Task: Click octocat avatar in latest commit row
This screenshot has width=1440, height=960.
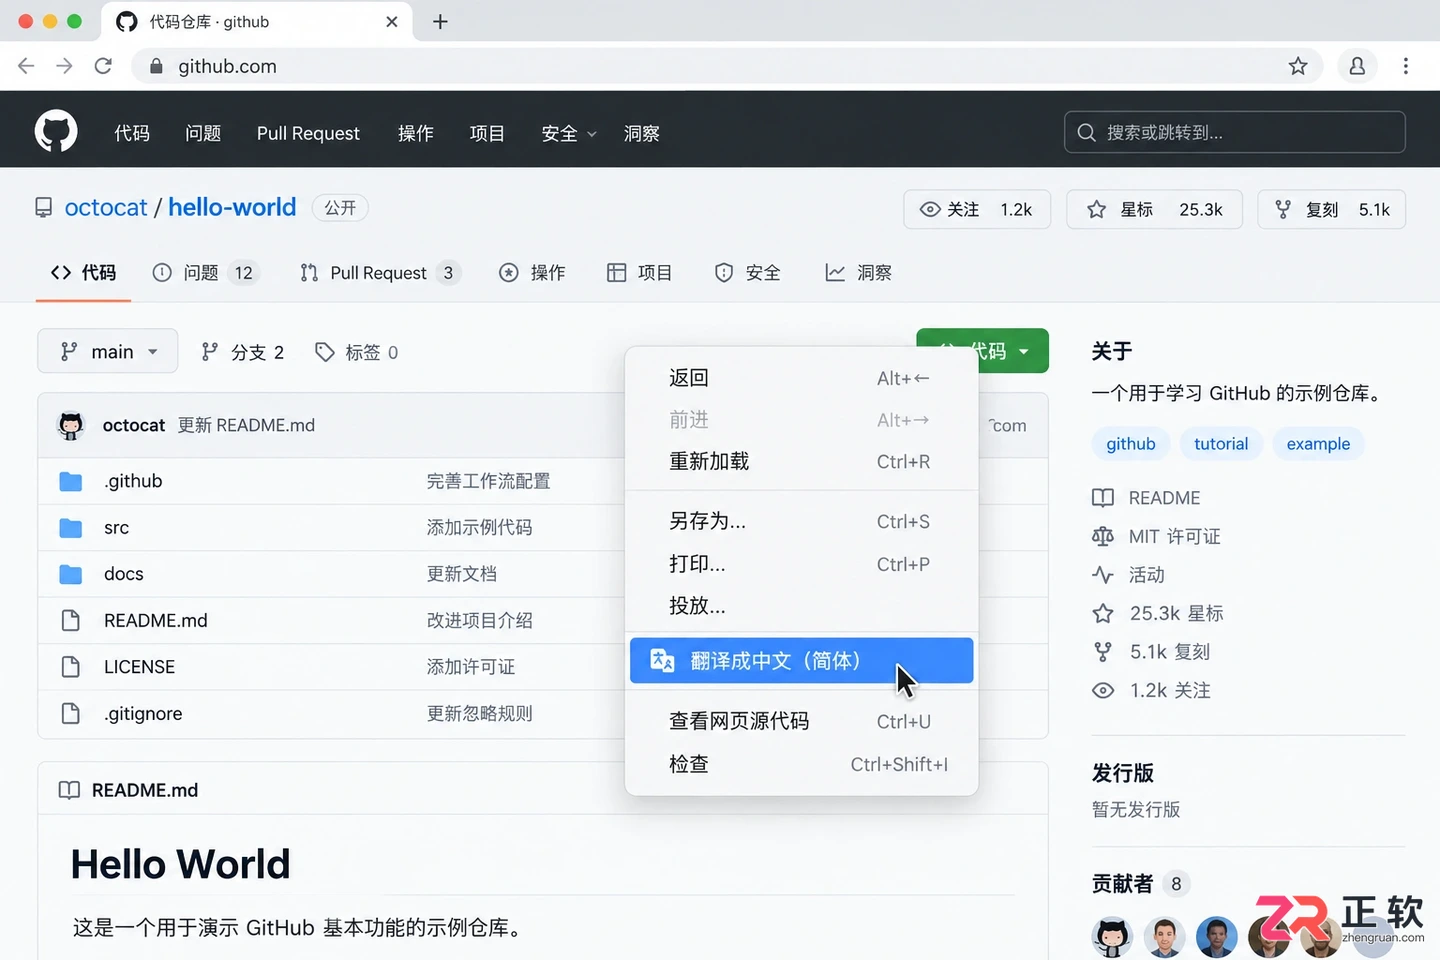Action: (71, 426)
